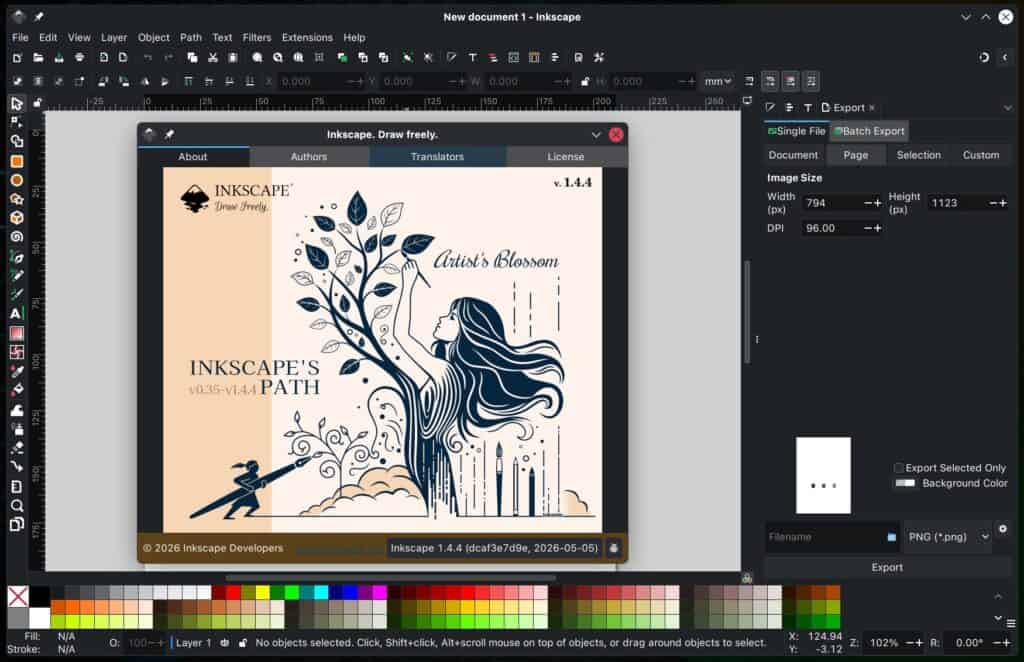Switch to the Translators tab
The image size is (1024, 662).
[438, 157]
